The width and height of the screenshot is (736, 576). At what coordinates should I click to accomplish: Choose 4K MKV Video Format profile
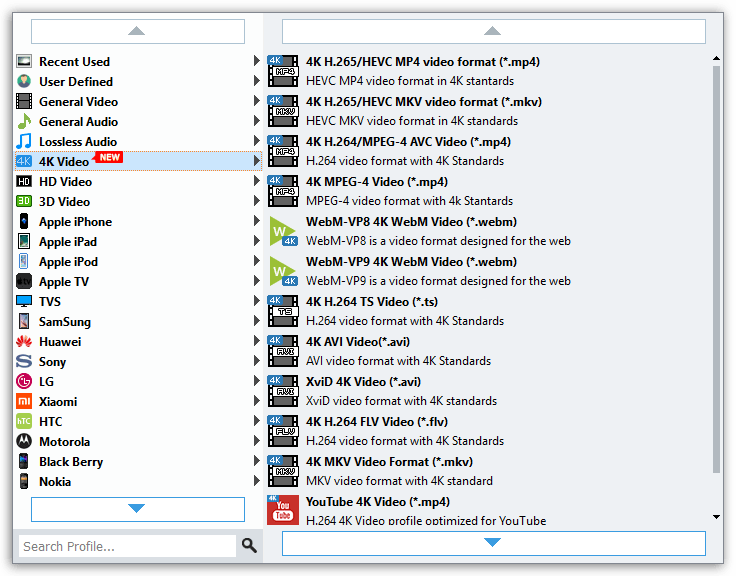coord(488,471)
